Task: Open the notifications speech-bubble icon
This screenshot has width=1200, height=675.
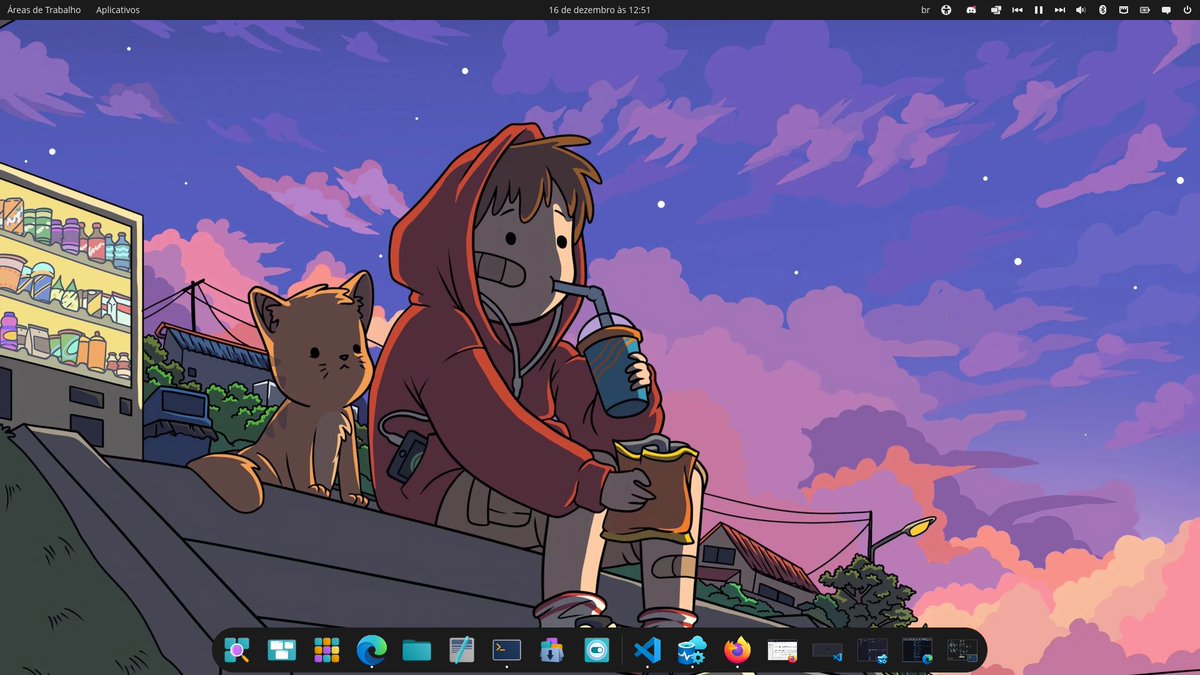Action: point(1166,10)
